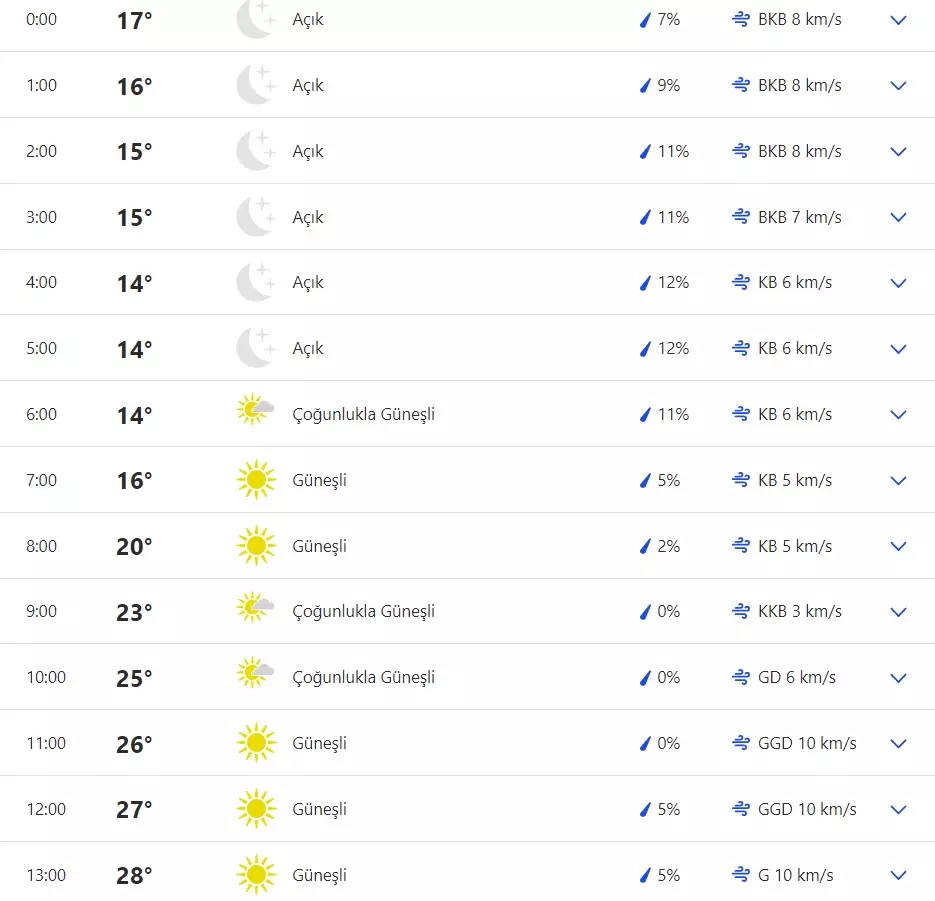Click the 'GD 6 km/s' wind text
Image resolution: width=935 pixels, height=901 pixels.
[795, 677]
